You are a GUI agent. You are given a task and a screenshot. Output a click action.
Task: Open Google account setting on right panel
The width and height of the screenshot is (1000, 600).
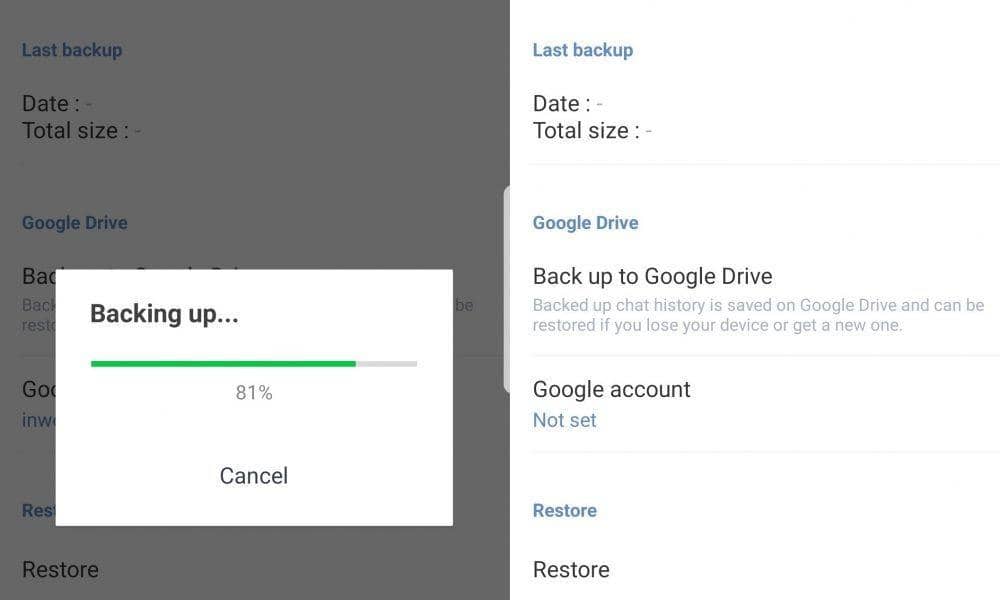point(611,389)
